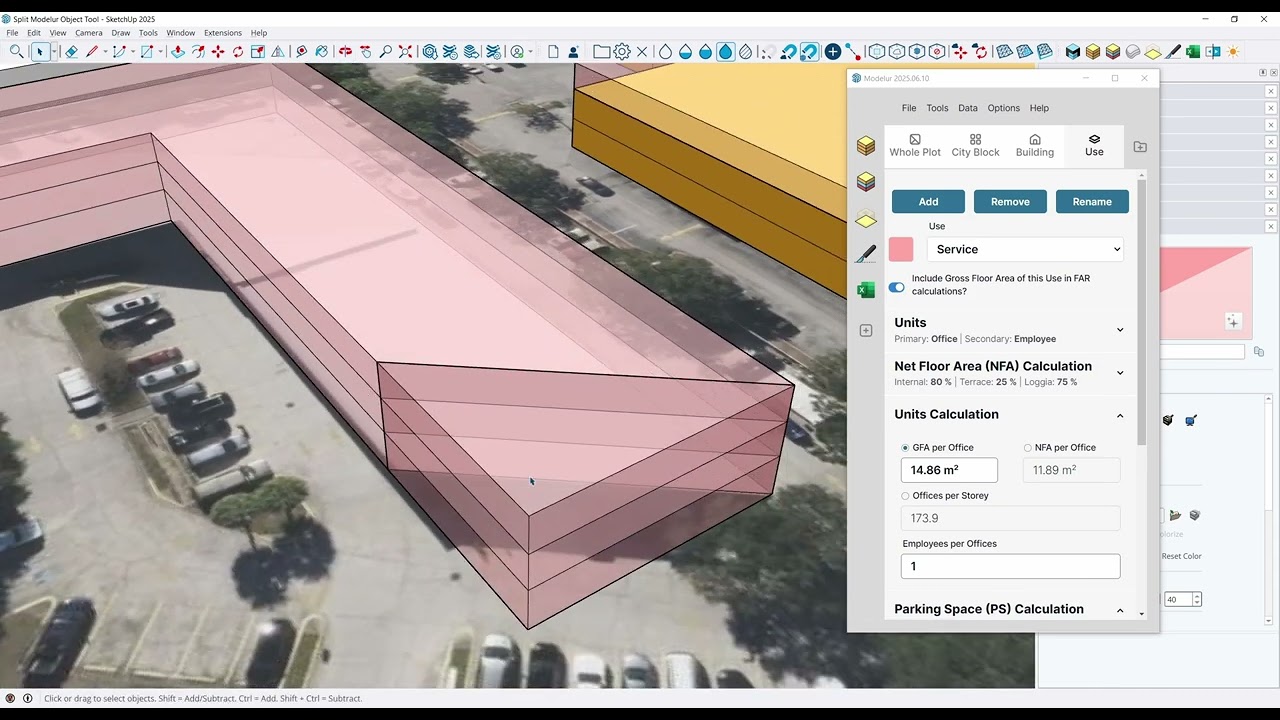Image resolution: width=1280 pixels, height=720 pixels.
Task: Open the Modelur Options menu
Action: [1004, 108]
